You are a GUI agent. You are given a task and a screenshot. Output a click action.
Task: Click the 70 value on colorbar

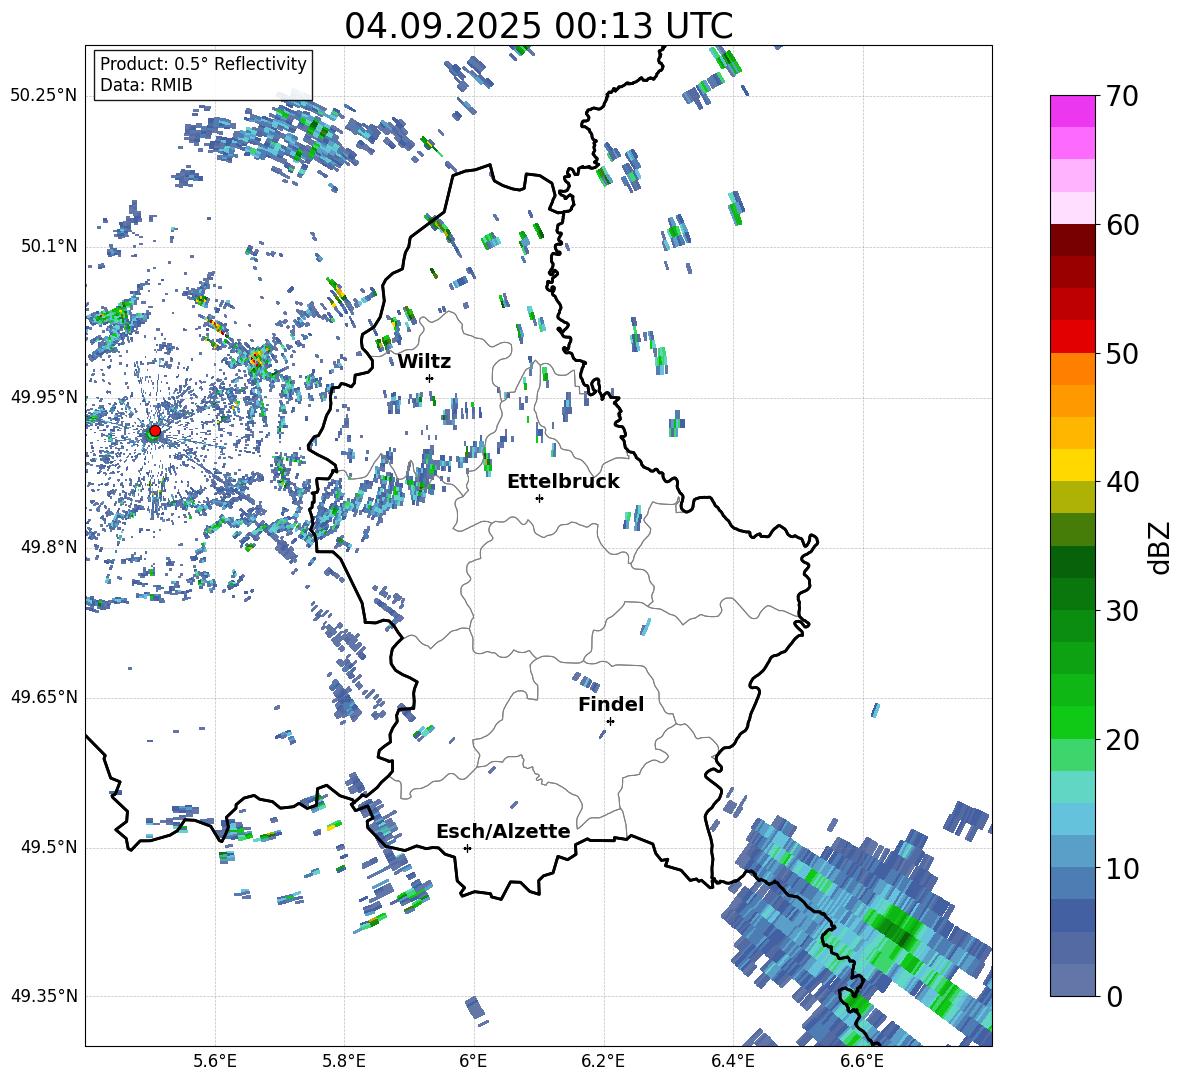point(1122,97)
